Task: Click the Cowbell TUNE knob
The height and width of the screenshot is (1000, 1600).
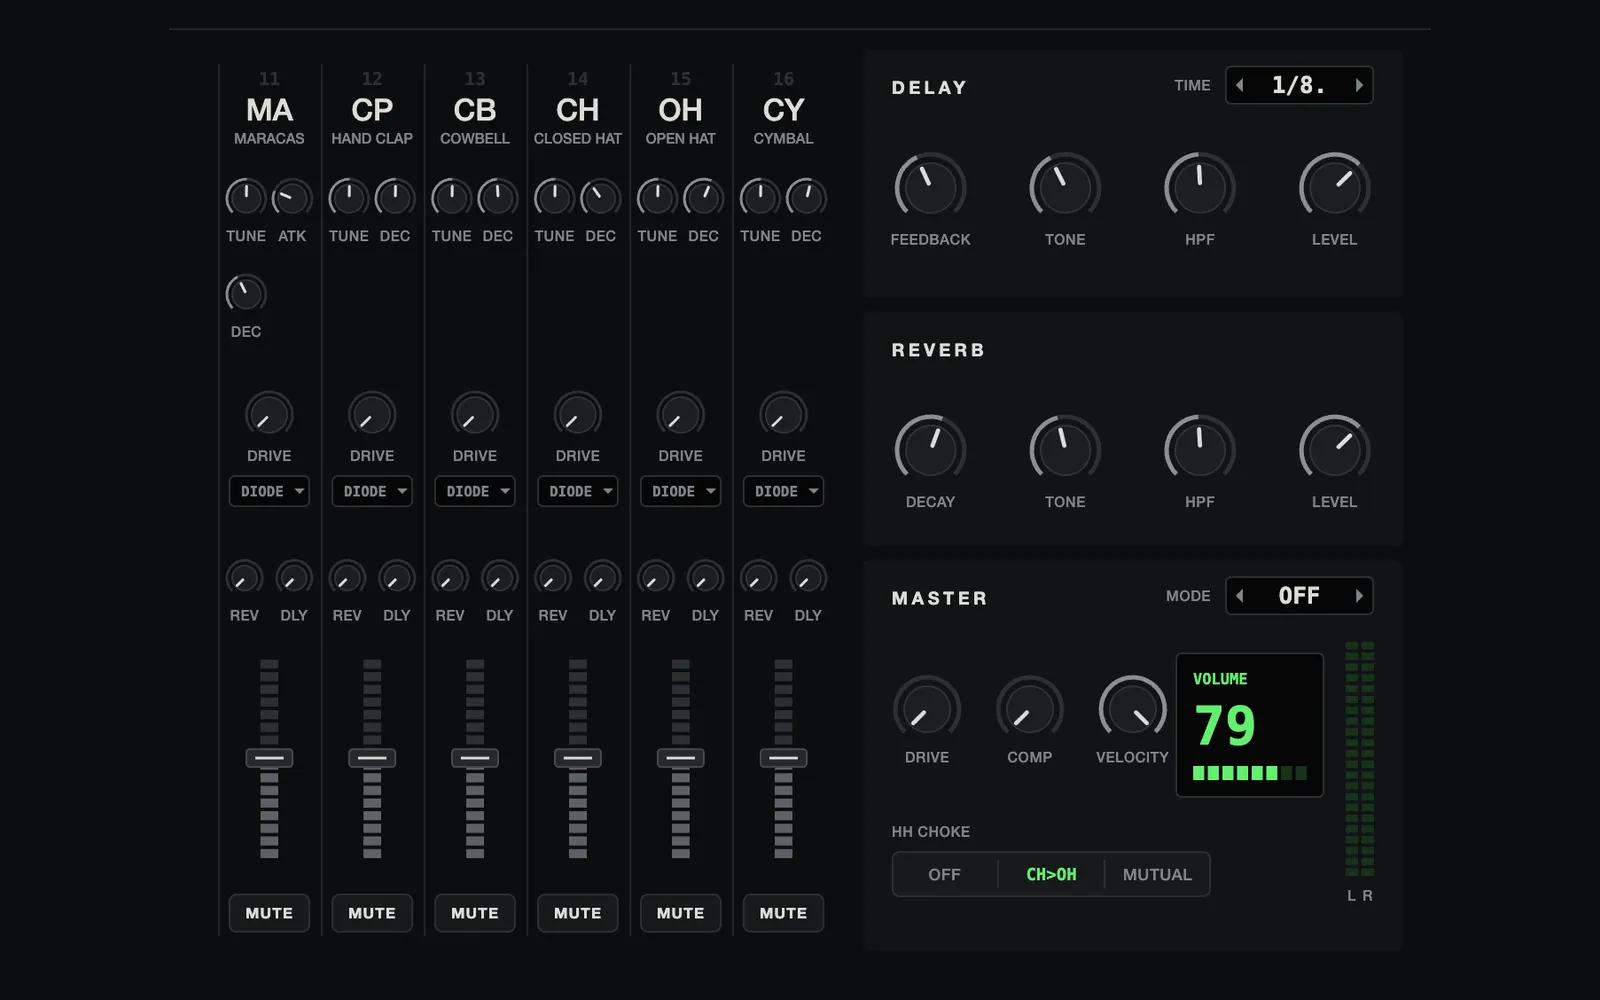Action: (452, 197)
